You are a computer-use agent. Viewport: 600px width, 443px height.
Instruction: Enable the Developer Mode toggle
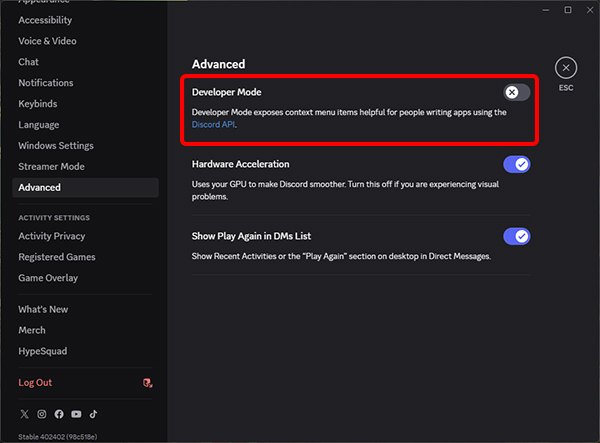[x=517, y=92]
